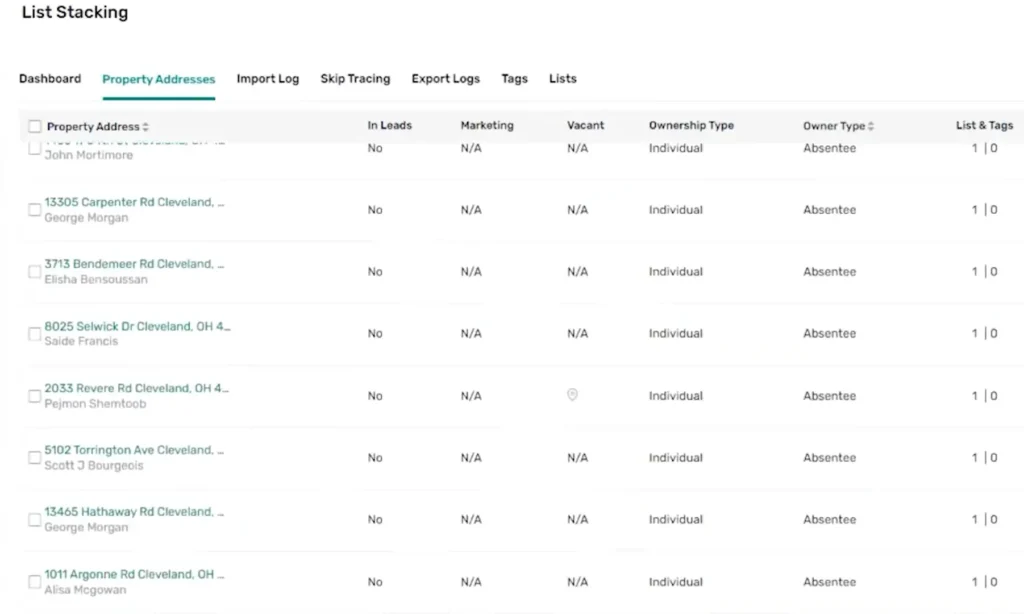Click the In Leads No value for 3713 Bendemeer Rd
The image size is (1024, 614).
375,272
